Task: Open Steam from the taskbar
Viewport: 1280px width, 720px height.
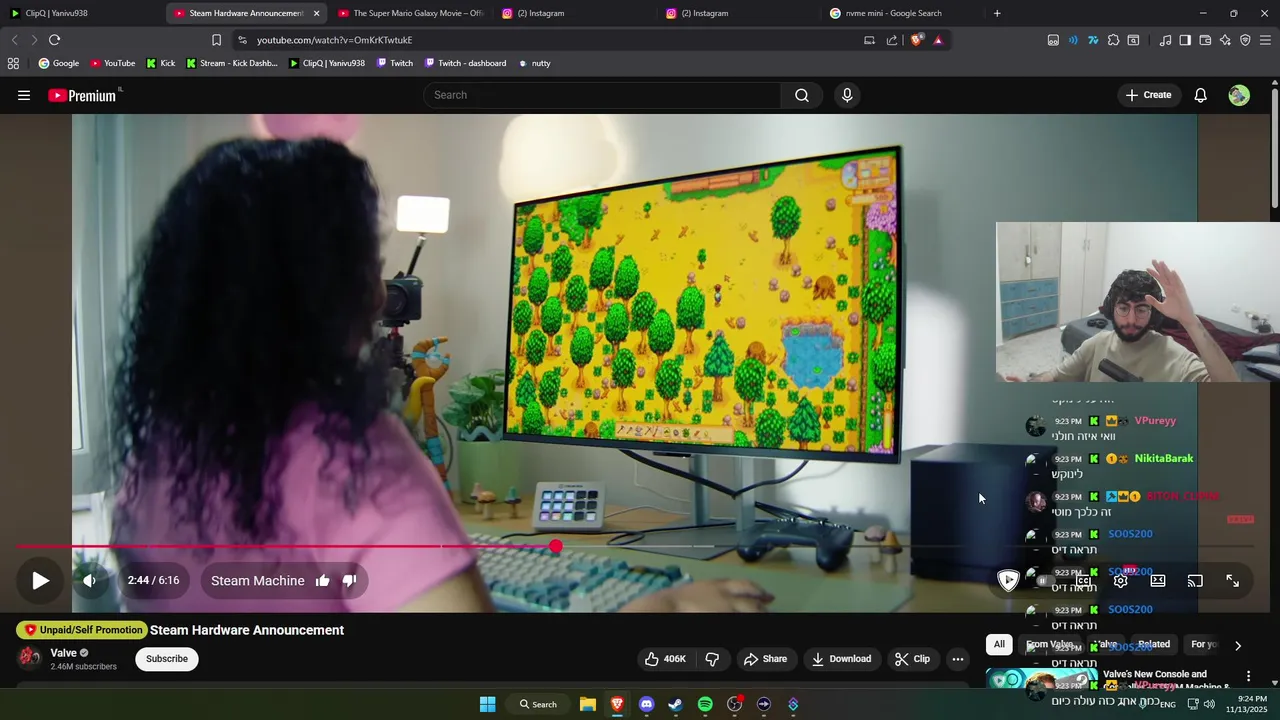Action: coord(675,704)
